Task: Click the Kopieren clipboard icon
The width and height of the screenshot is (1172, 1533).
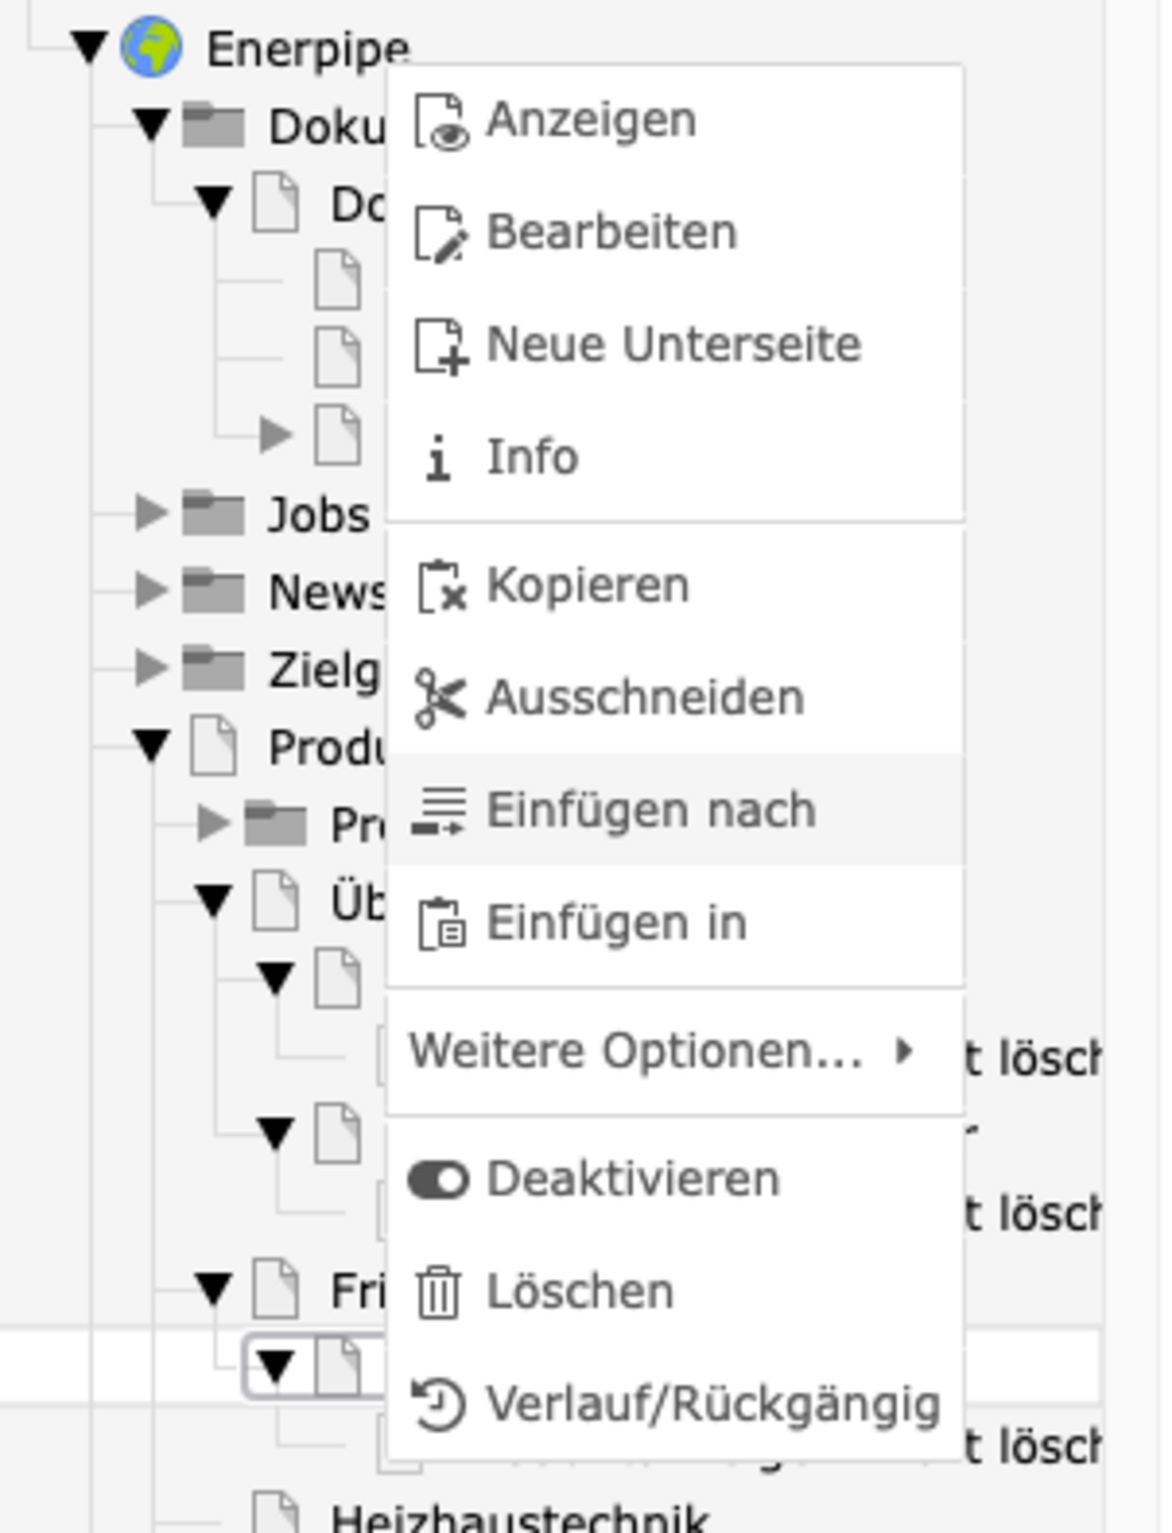Action: pos(441,586)
